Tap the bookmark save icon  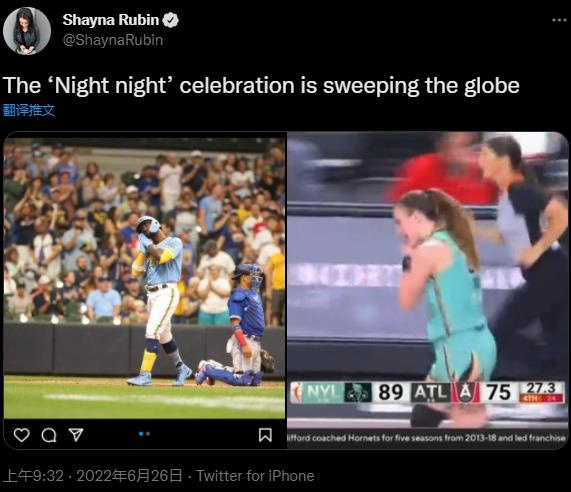tap(265, 435)
